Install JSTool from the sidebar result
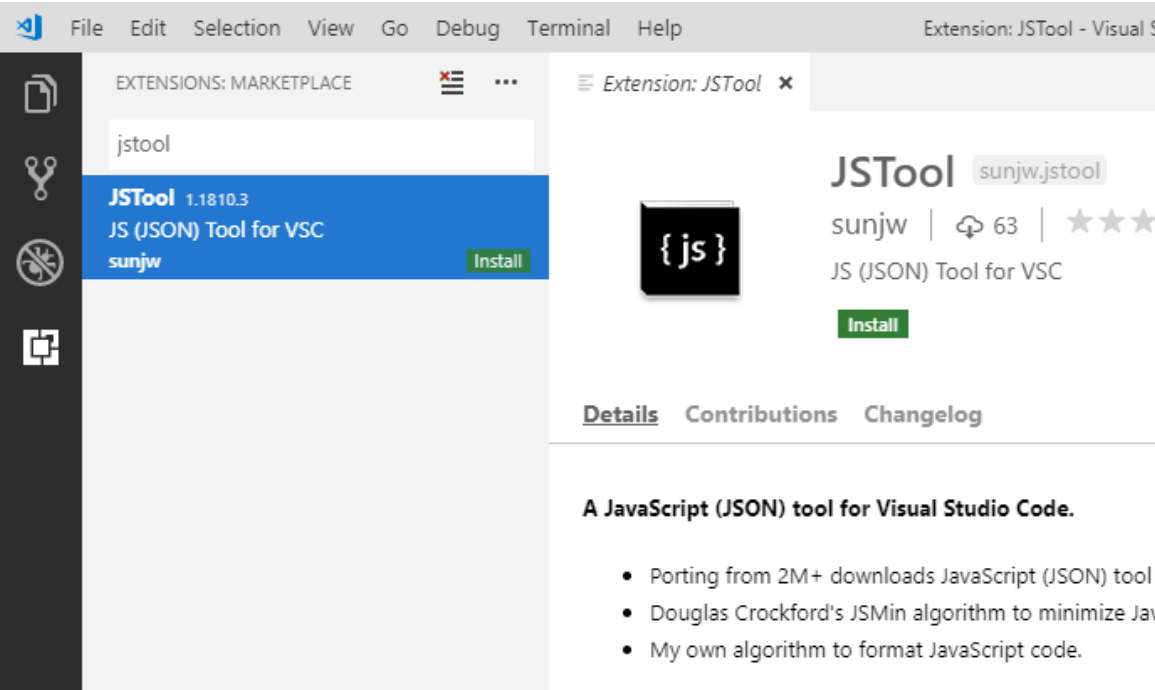1155x690 pixels. click(x=500, y=261)
